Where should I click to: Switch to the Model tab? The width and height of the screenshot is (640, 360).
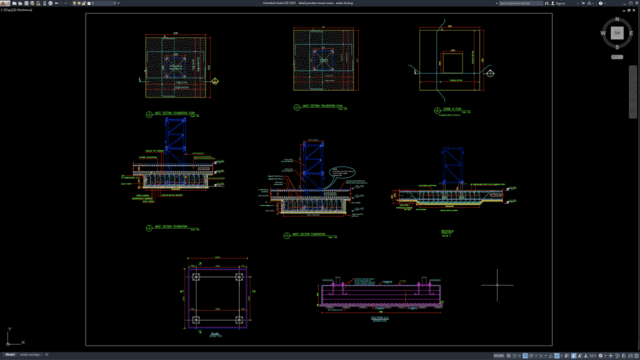[x=10, y=355]
